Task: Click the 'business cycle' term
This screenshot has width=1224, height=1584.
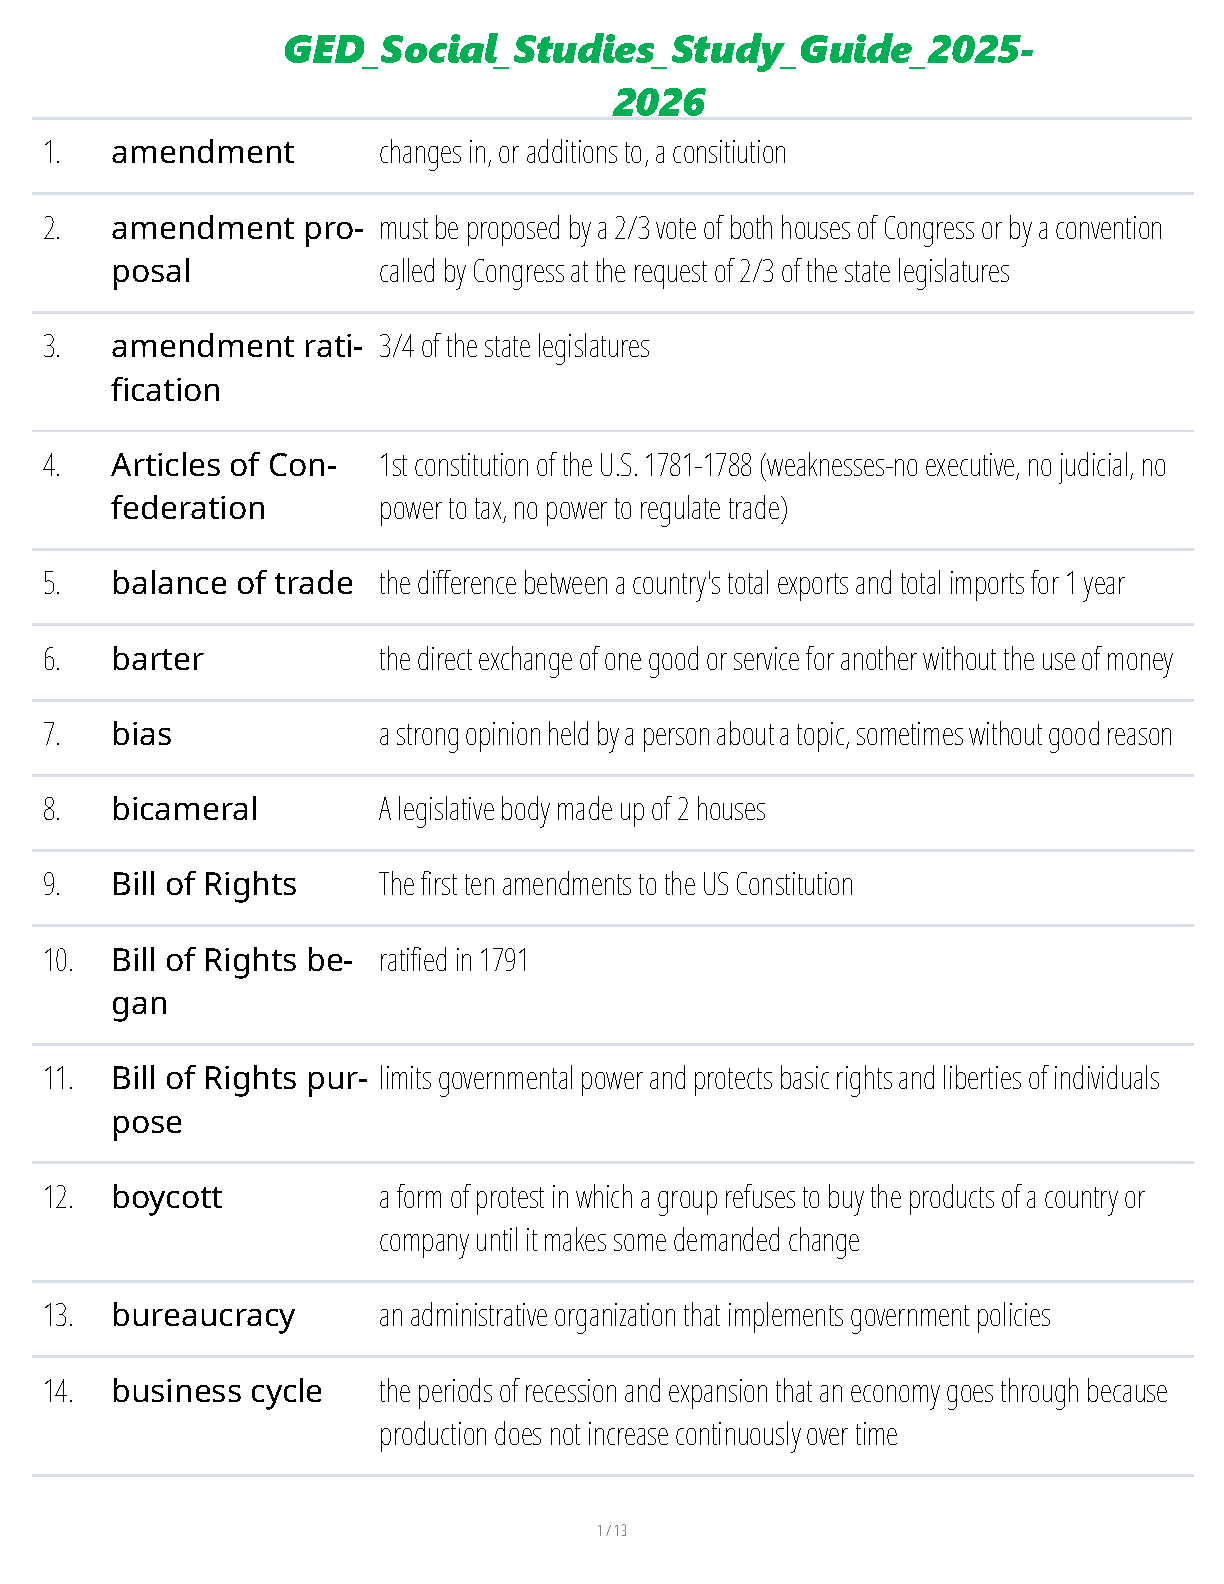Action: pyautogui.click(x=217, y=1391)
